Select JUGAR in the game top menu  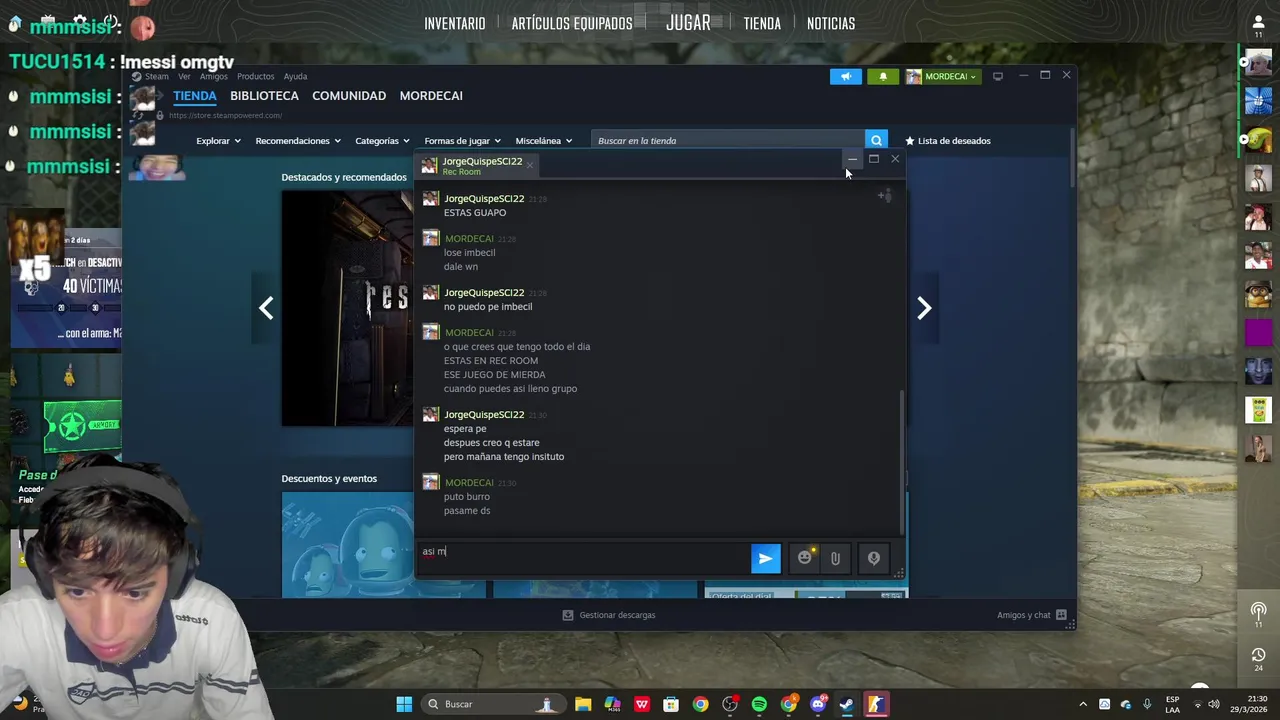(688, 22)
